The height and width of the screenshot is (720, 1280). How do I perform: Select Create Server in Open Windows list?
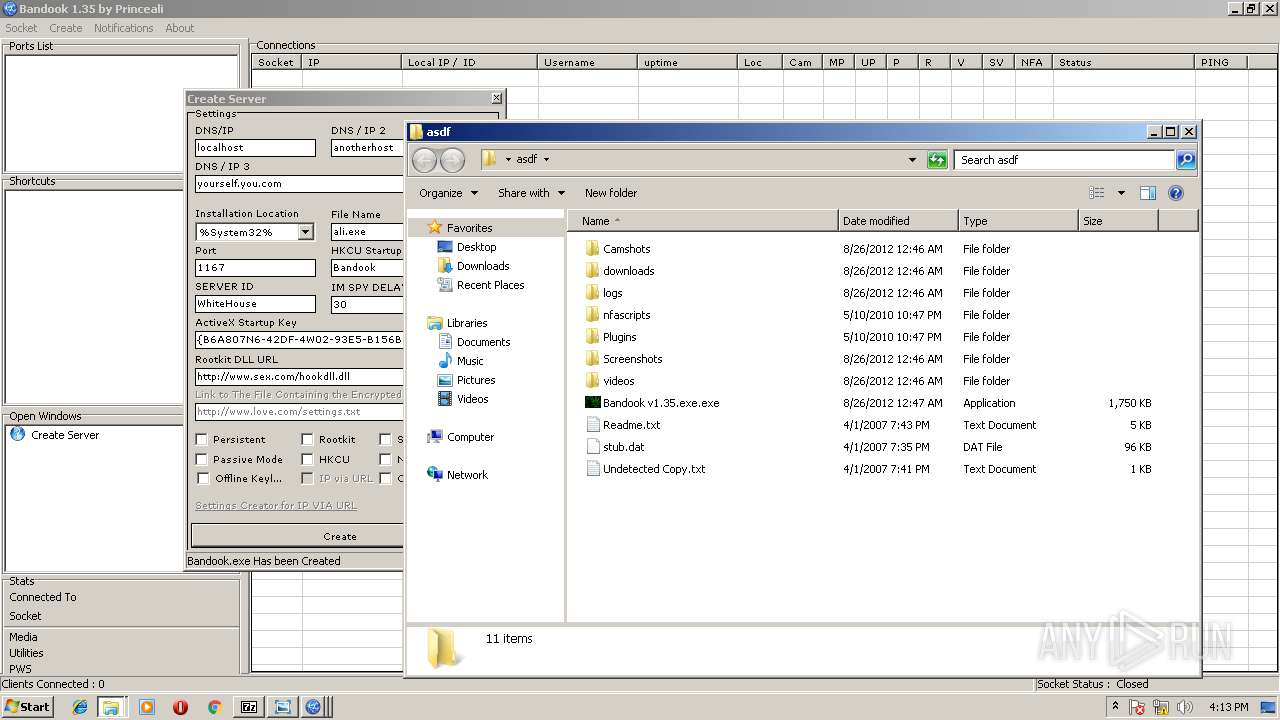(65, 435)
